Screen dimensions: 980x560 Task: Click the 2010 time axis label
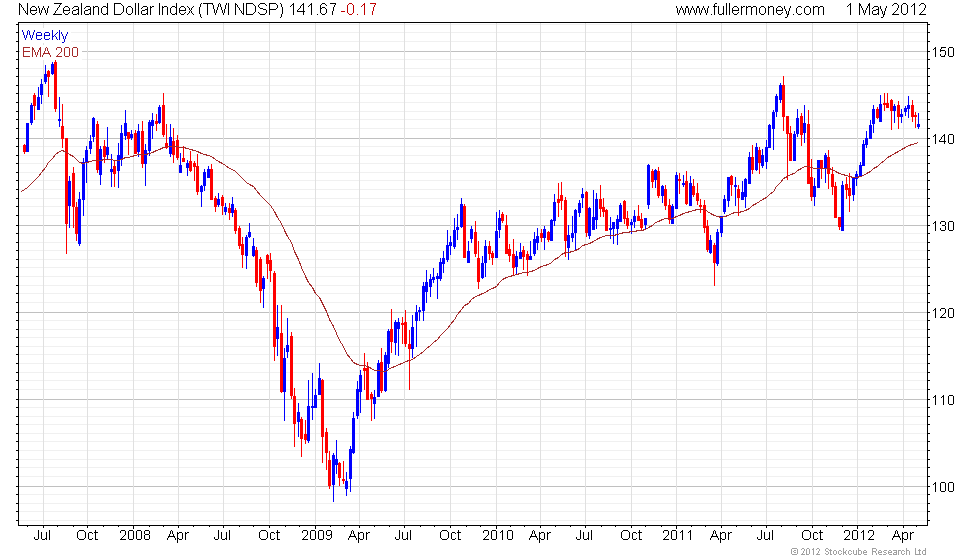point(498,535)
